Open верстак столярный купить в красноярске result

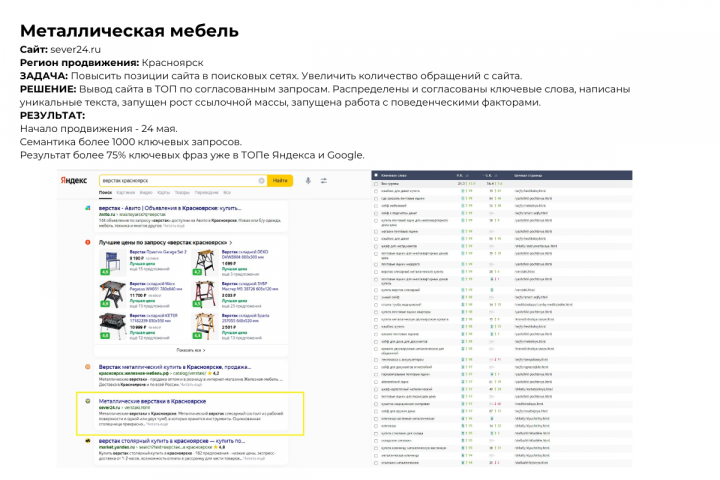pyautogui.click(x=172, y=440)
